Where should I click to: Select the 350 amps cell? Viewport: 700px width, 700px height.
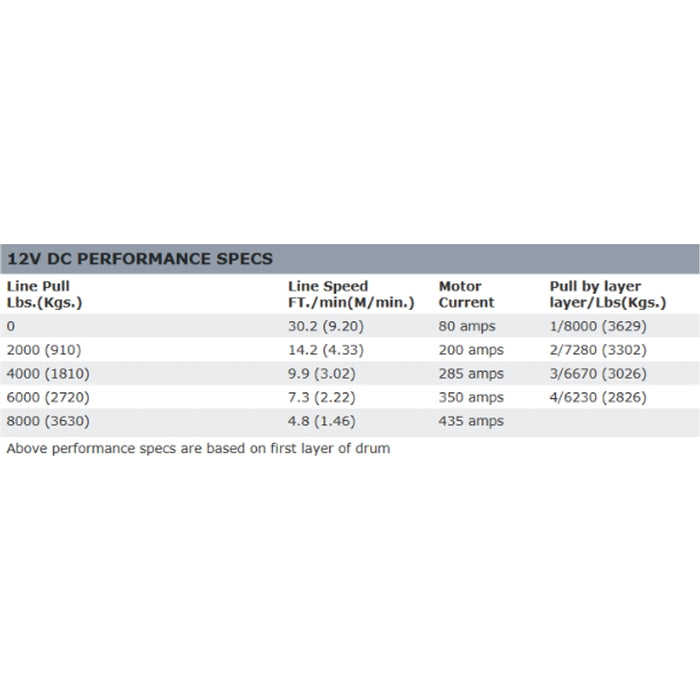471,398
